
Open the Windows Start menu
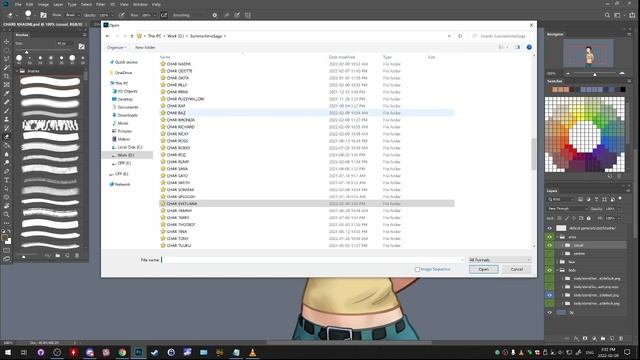[8, 352]
